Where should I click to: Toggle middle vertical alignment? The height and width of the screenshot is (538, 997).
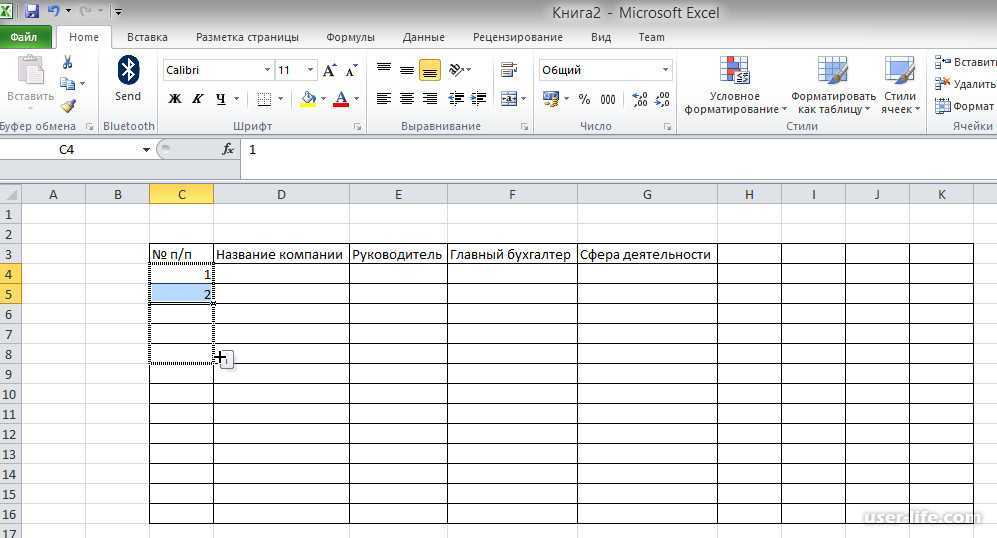pos(406,69)
